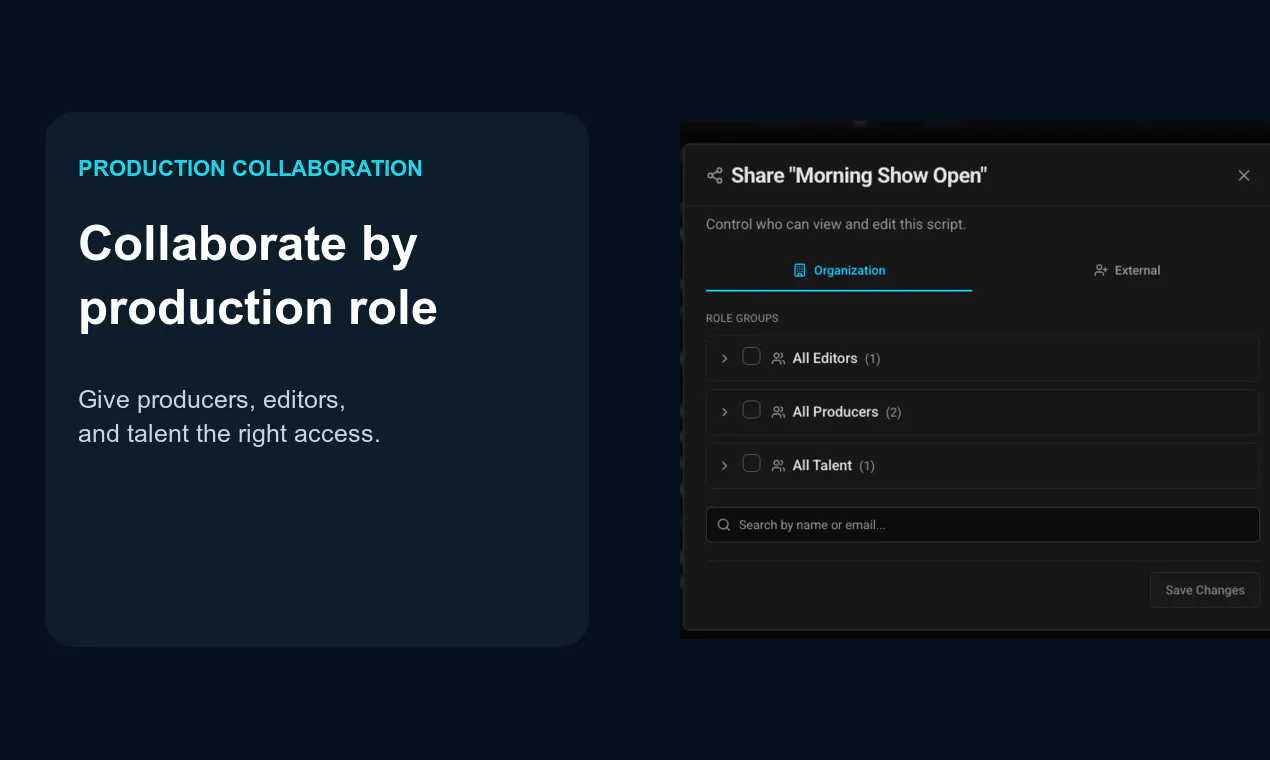The image size is (1270, 760).
Task: Expand the All Editors role group
Action: 725,358
